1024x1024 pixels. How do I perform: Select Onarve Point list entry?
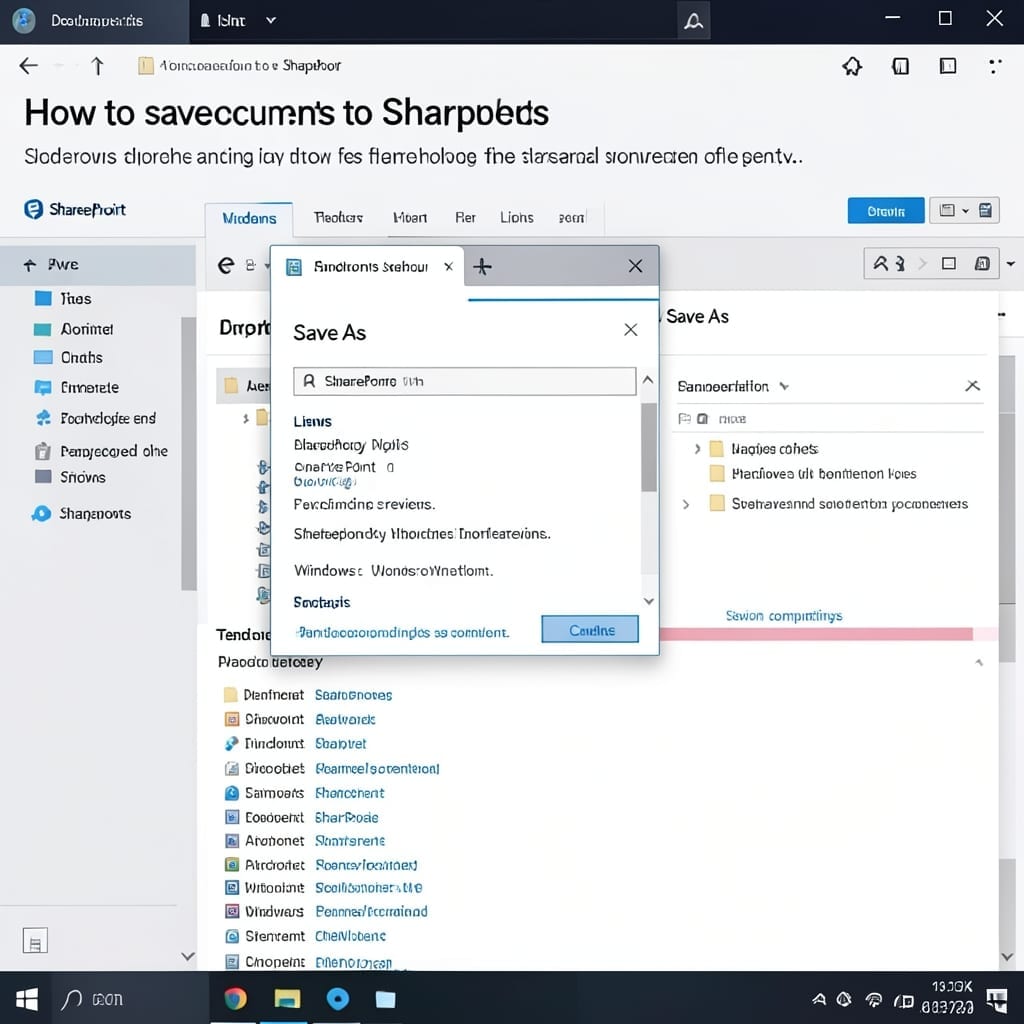(x=344, y=467)
